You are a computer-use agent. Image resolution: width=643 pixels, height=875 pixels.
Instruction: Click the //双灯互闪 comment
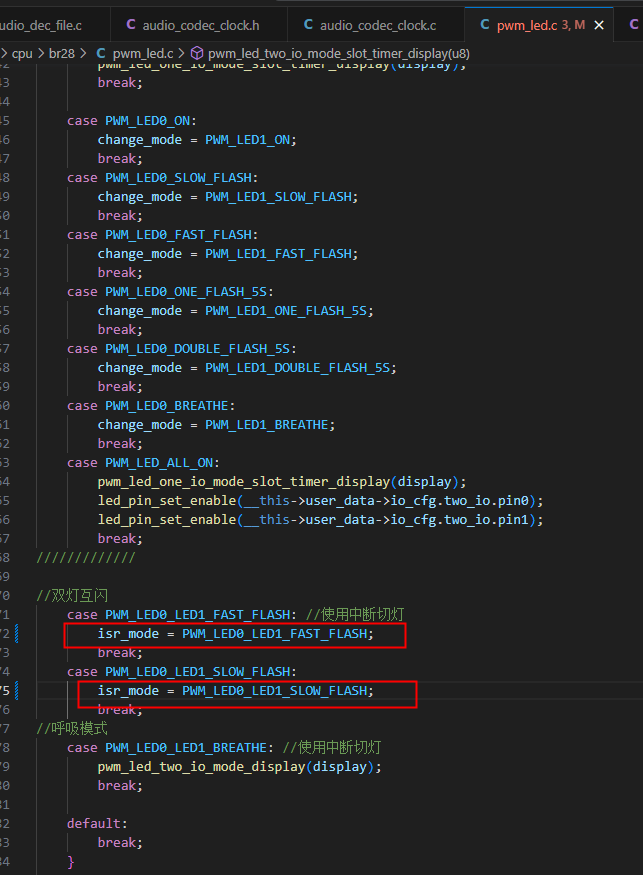click(x=72, y=595)
